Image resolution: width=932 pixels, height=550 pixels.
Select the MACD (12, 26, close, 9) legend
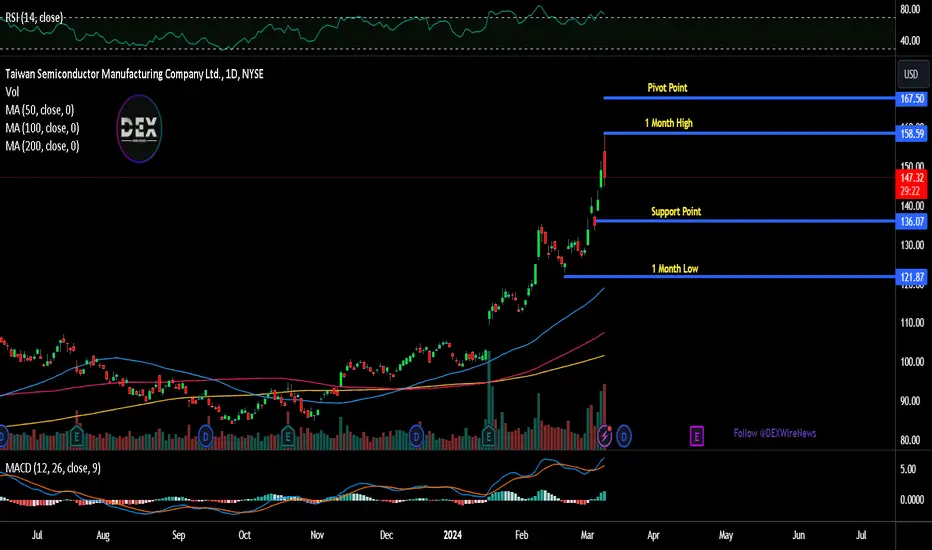(x=53, y=468)
